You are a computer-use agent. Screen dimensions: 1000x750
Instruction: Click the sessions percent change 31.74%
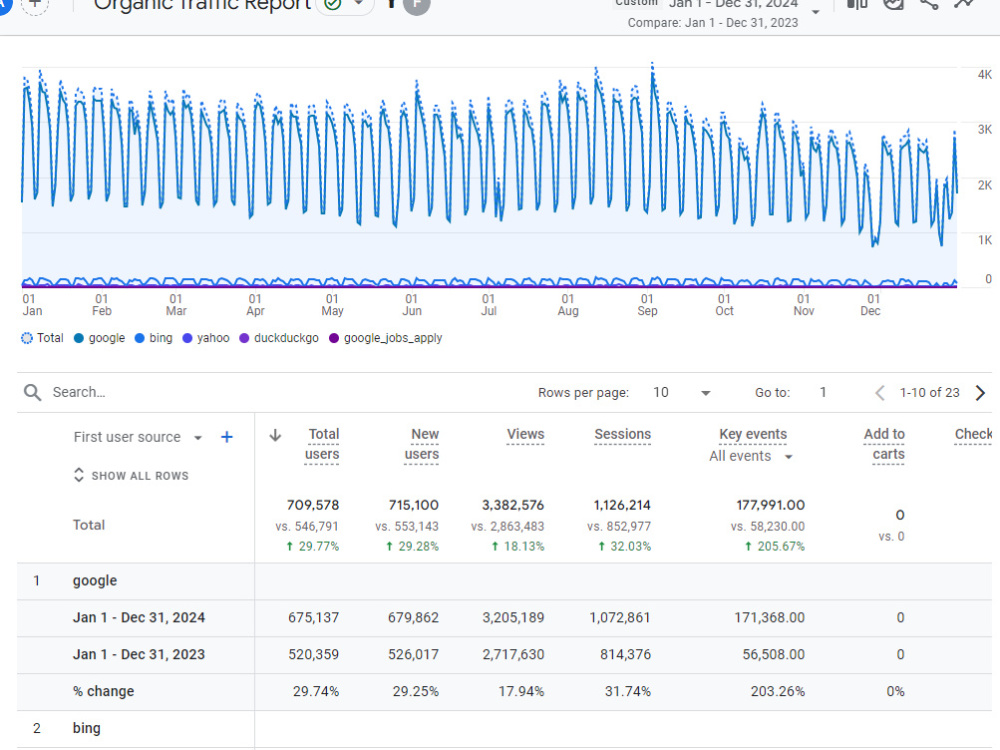[x=628, y=691]
